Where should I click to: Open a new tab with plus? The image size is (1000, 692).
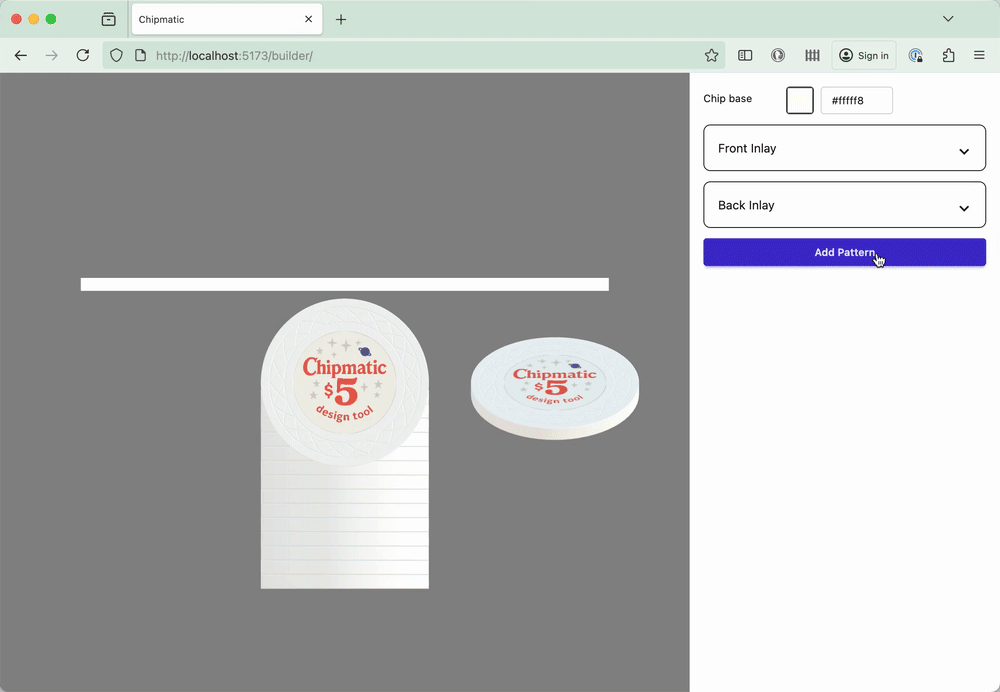341,19
